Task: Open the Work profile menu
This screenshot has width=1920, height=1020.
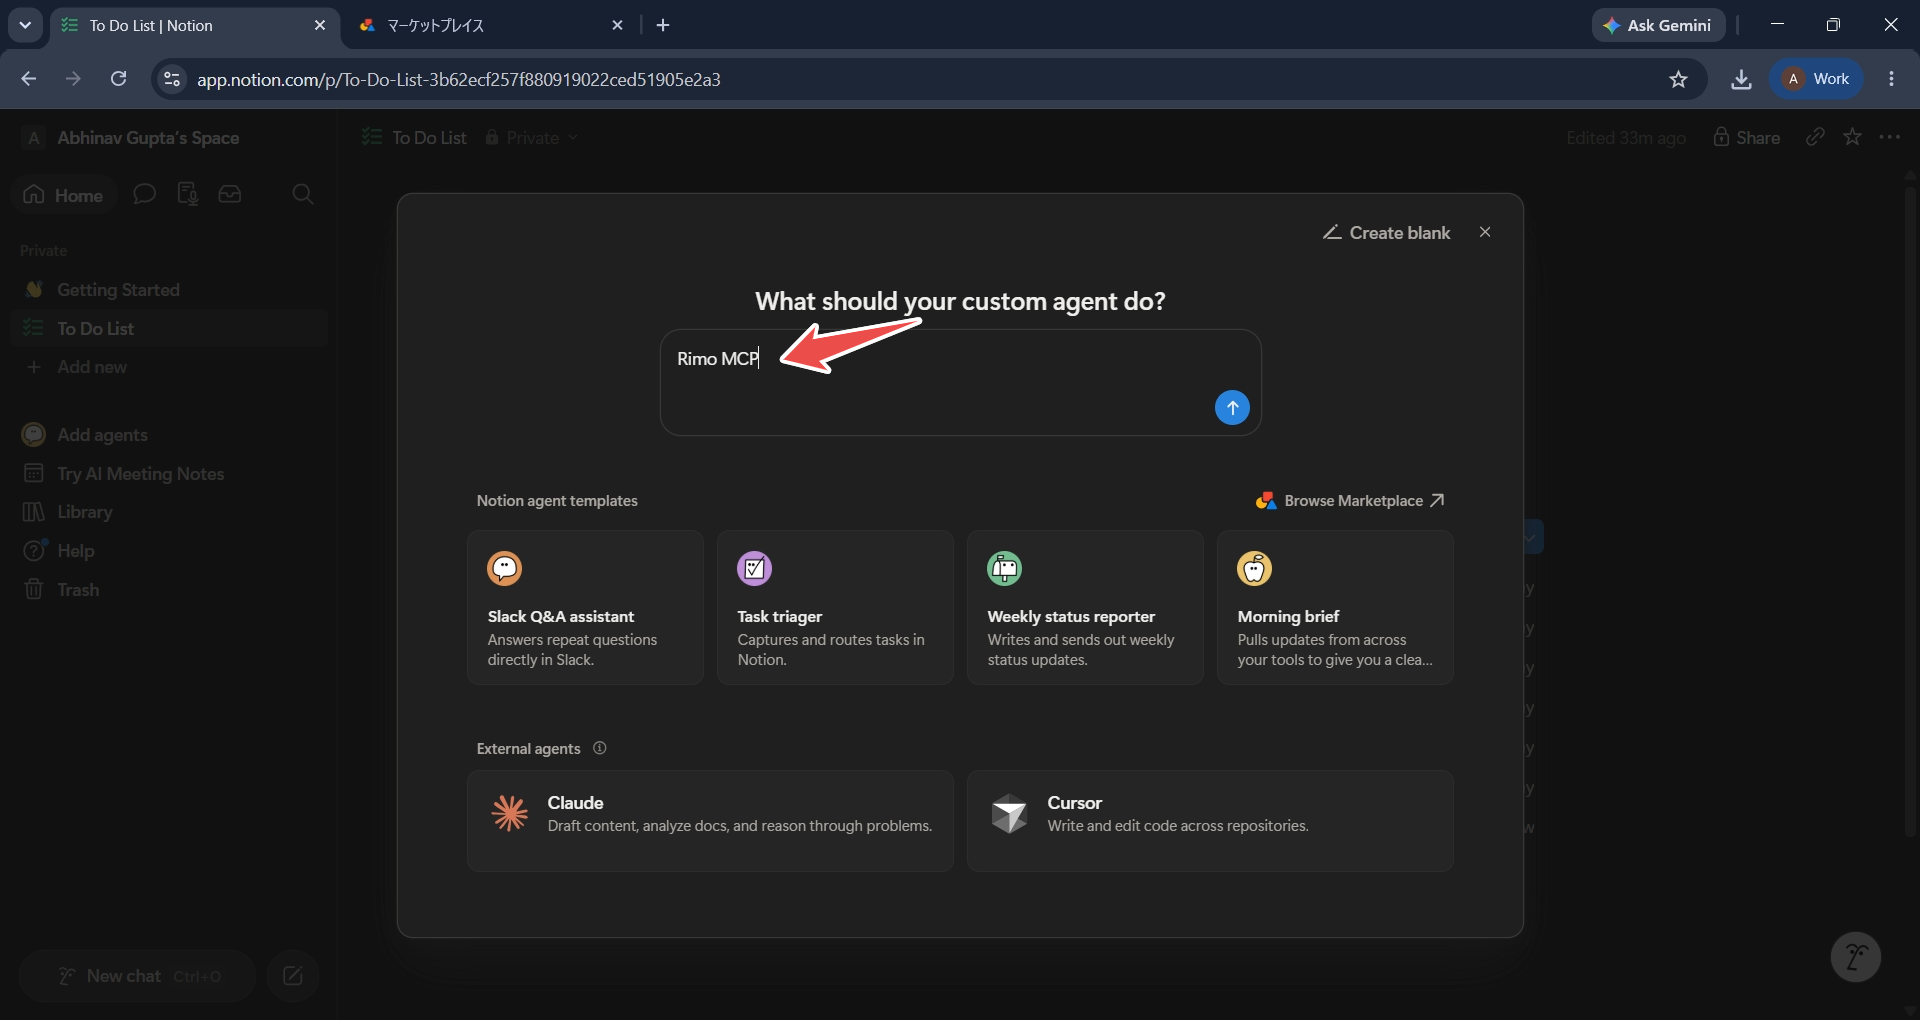Action: pos(1817,79)
